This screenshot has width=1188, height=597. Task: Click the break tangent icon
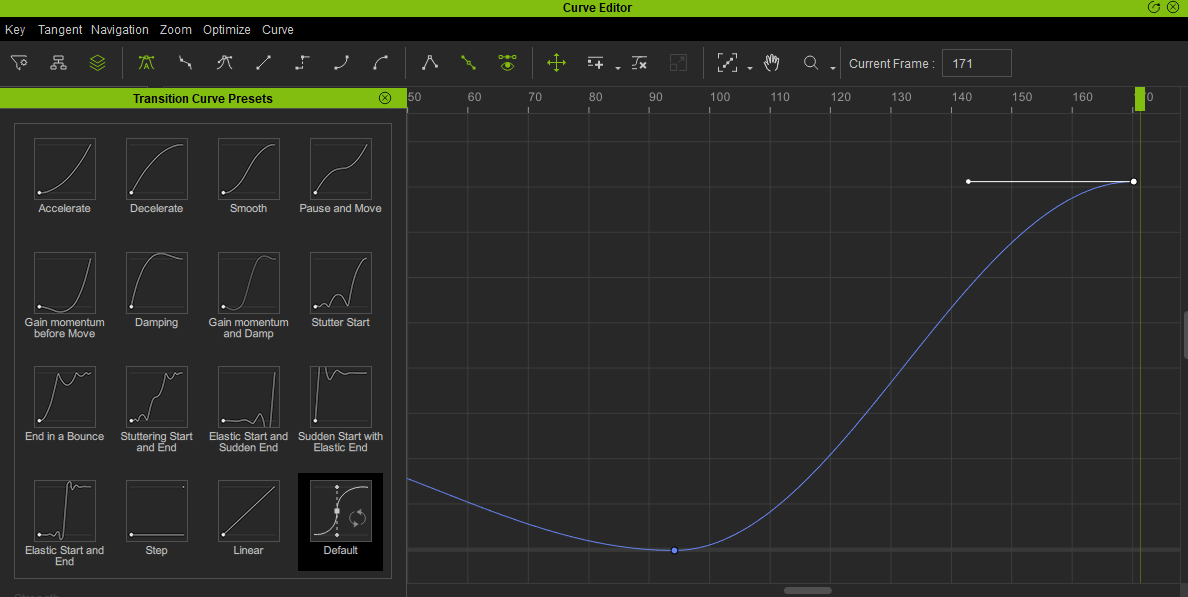click(x=430, y=63)
